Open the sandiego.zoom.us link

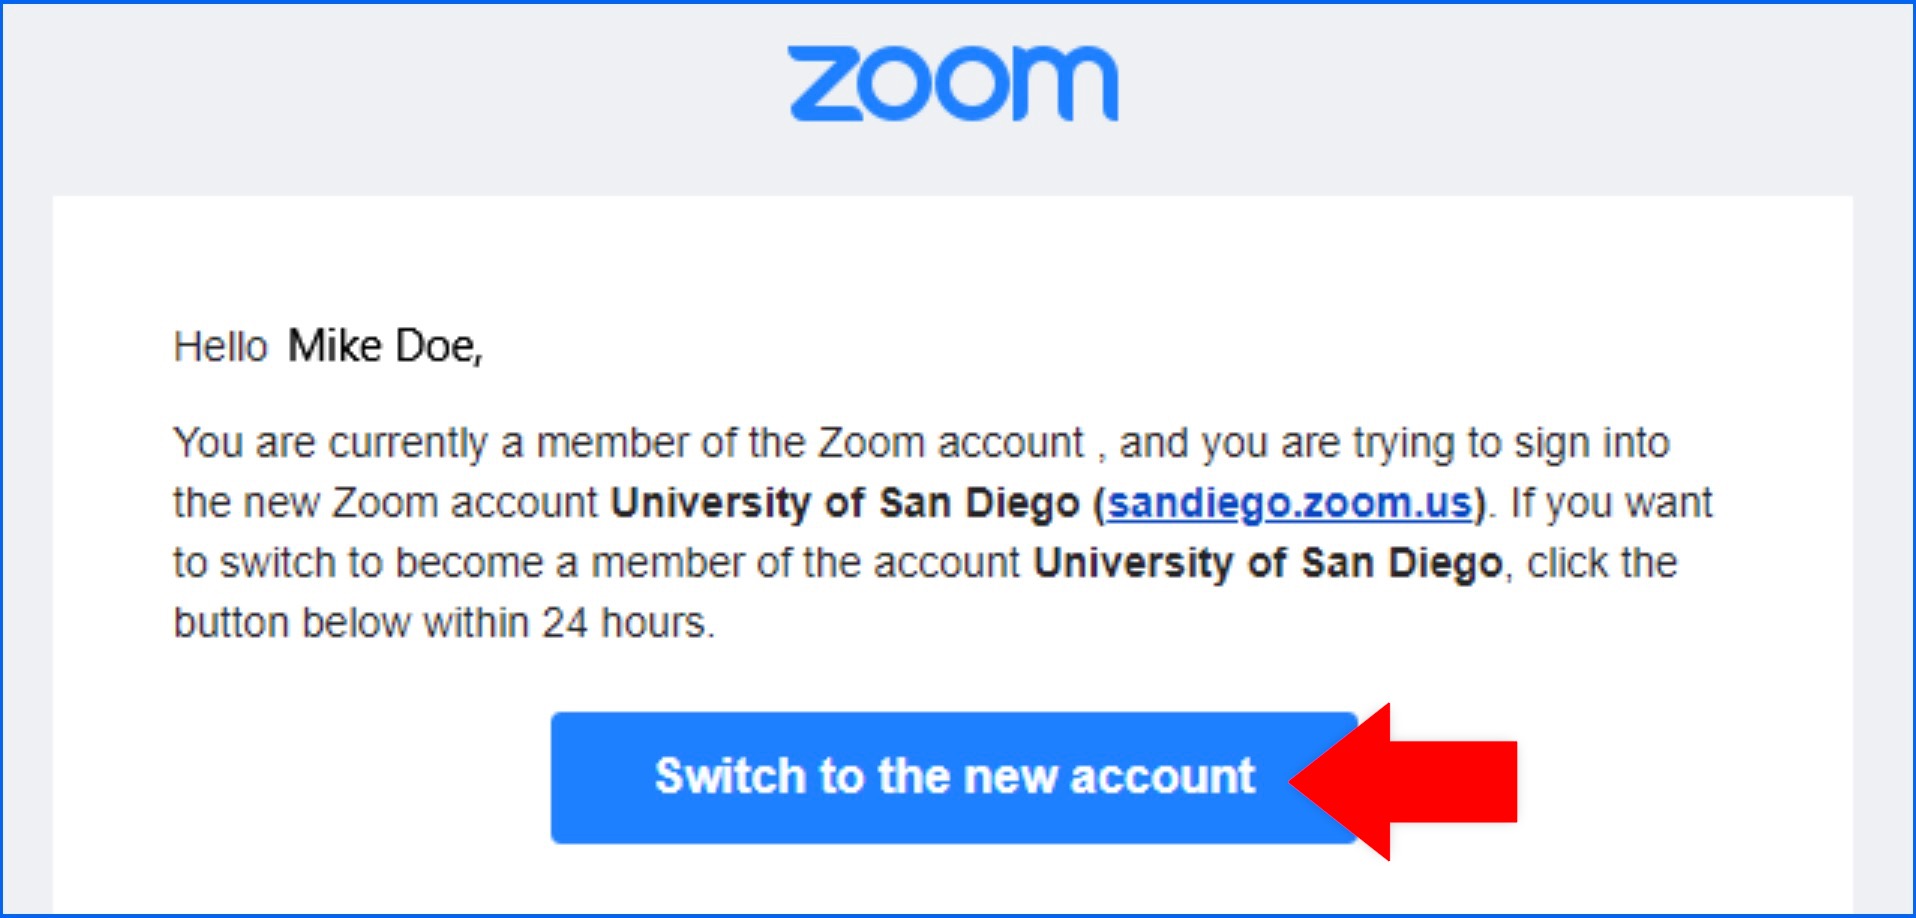tap(1289, 503)
